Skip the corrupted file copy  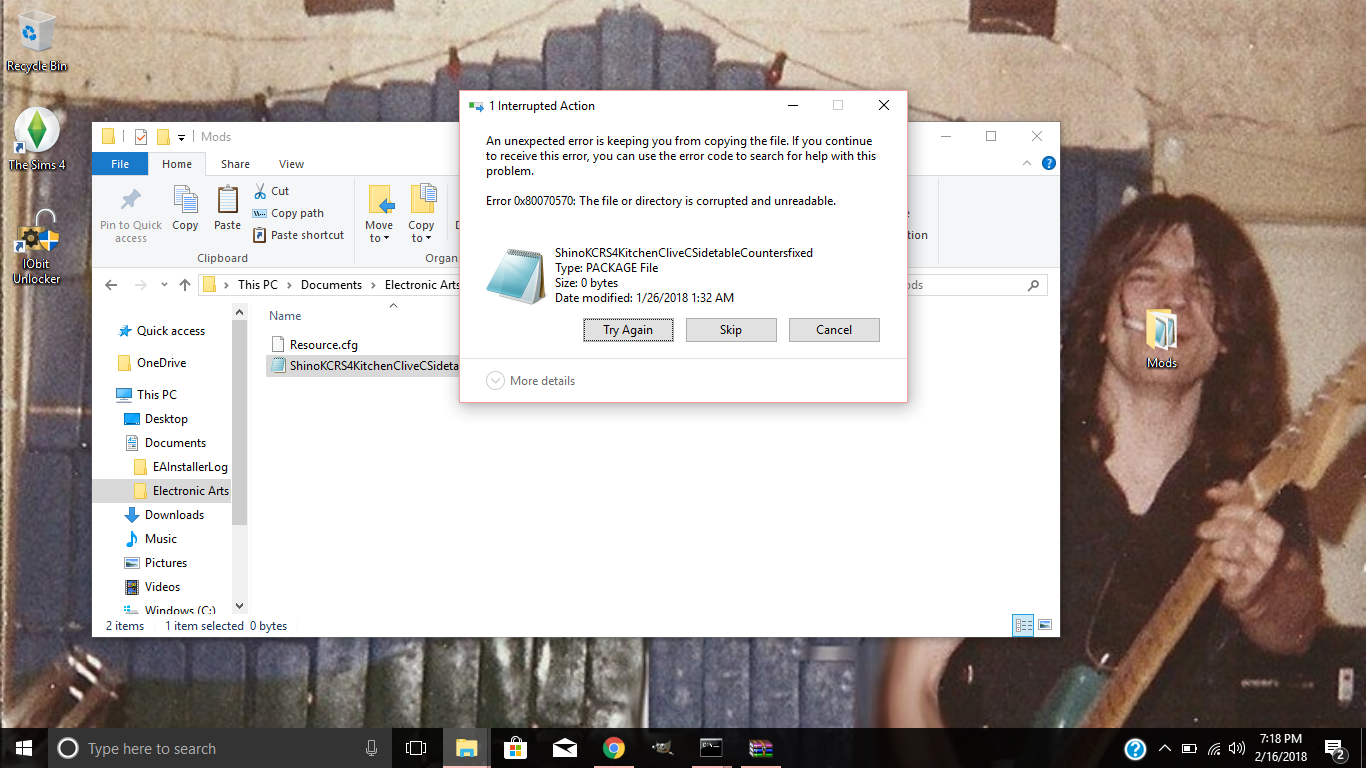tap(731, 330)
